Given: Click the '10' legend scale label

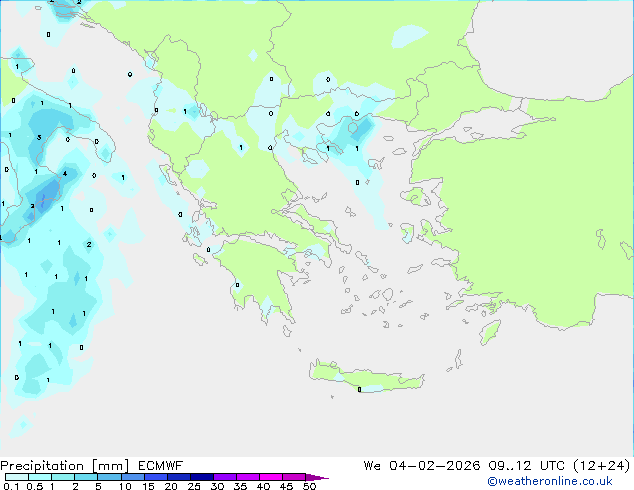Looking at the screenshot, I should (x=125, y=486).
